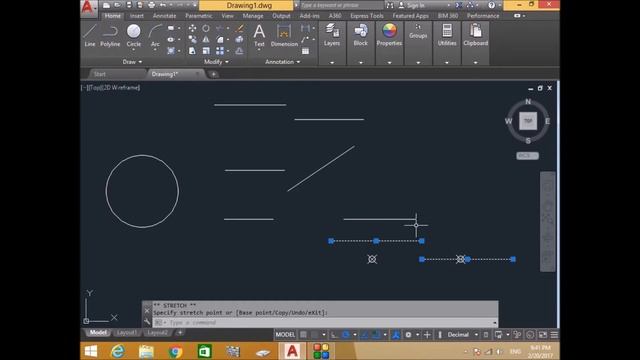This screenshot has height=360, width=640.
Task: Choose the Erase tool in Modify panel
Action: point(240,28)
